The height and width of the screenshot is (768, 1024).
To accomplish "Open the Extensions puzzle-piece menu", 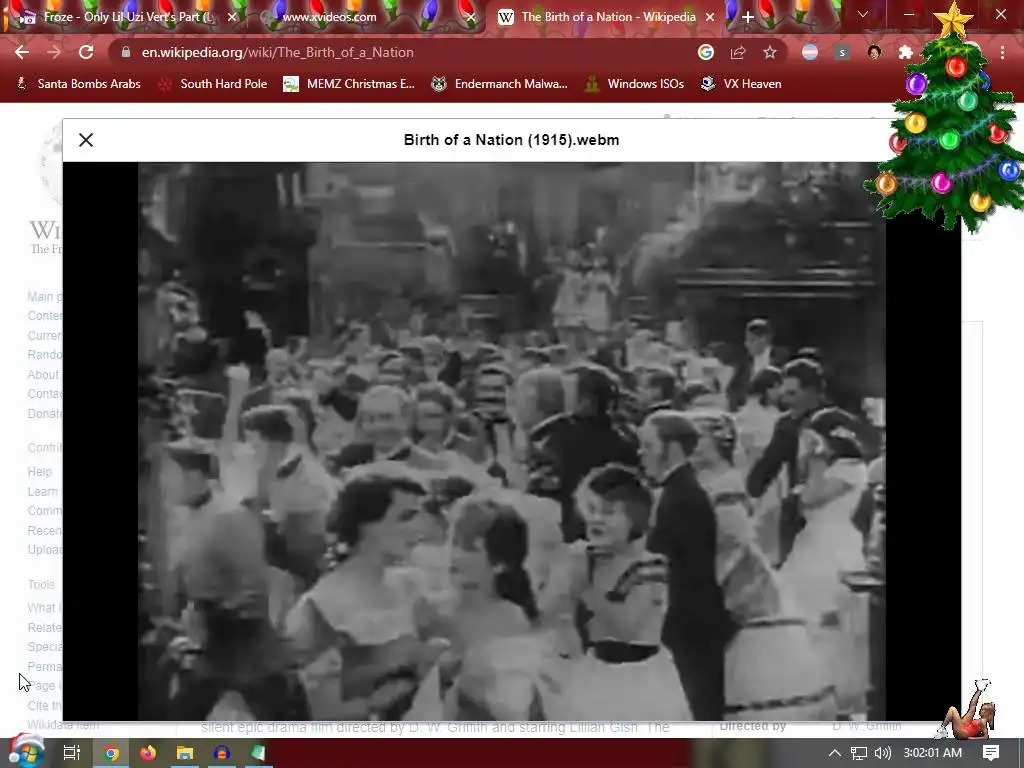I will (905, 52).
